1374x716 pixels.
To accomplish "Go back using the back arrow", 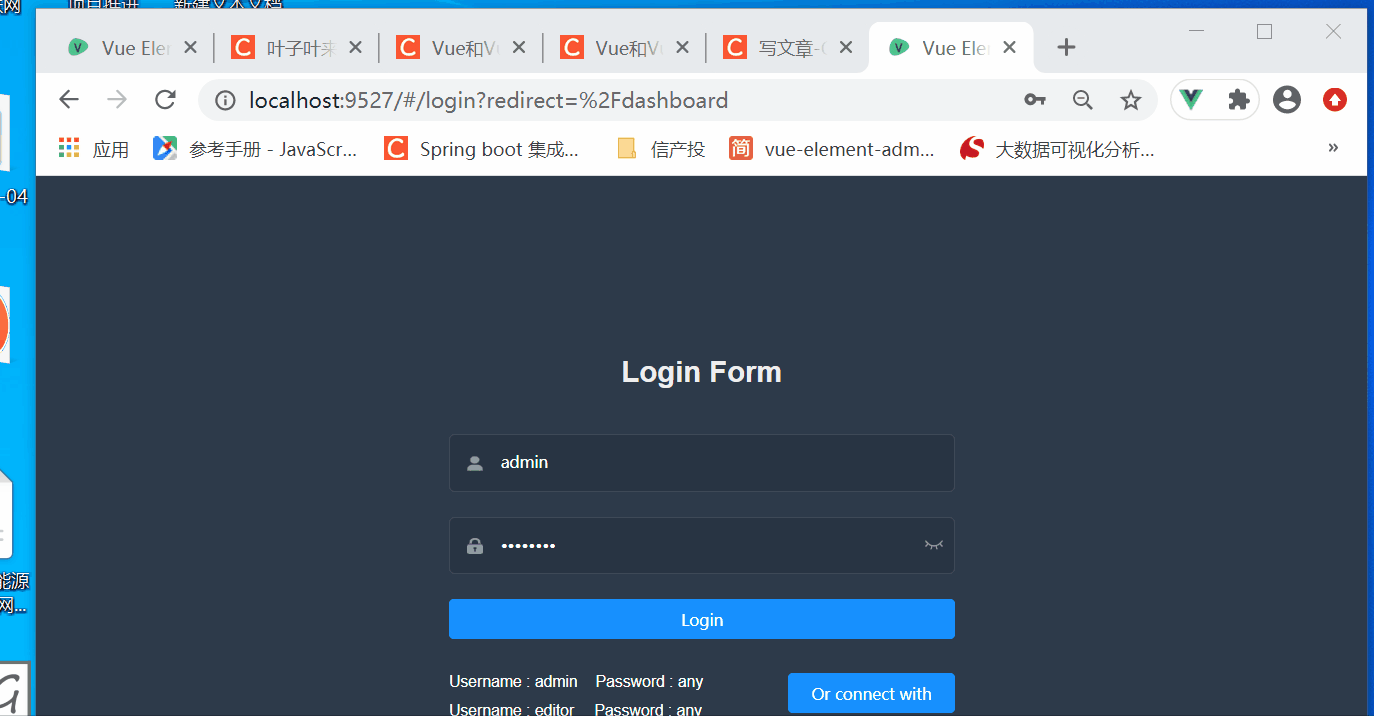I will (x=68, y=99).
